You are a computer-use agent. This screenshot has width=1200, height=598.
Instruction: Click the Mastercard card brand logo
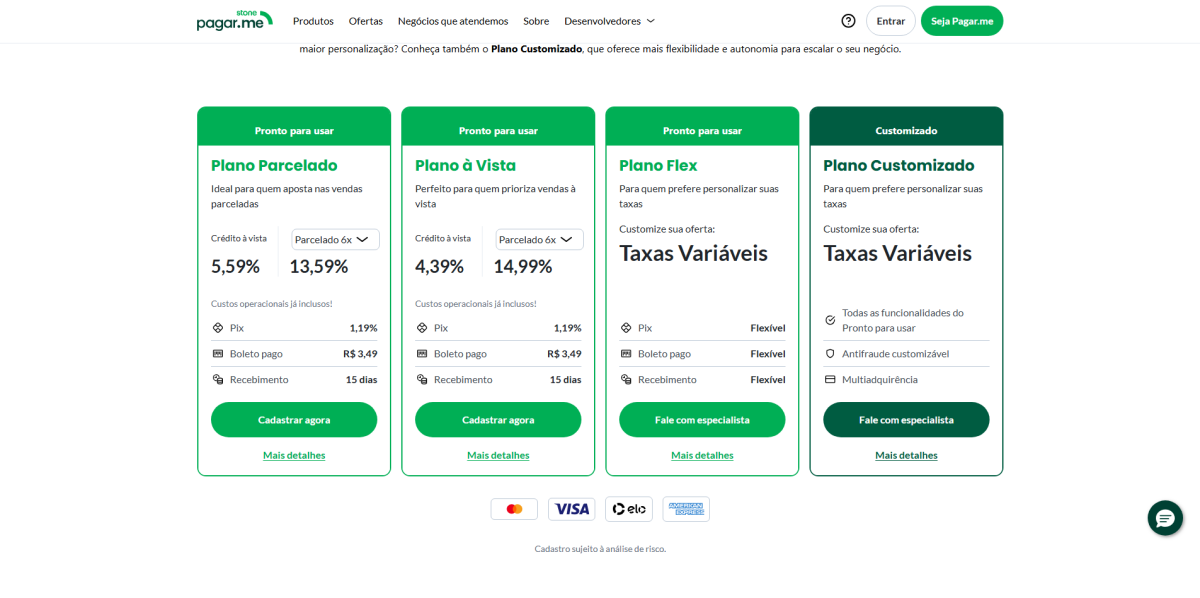(514, 509)
